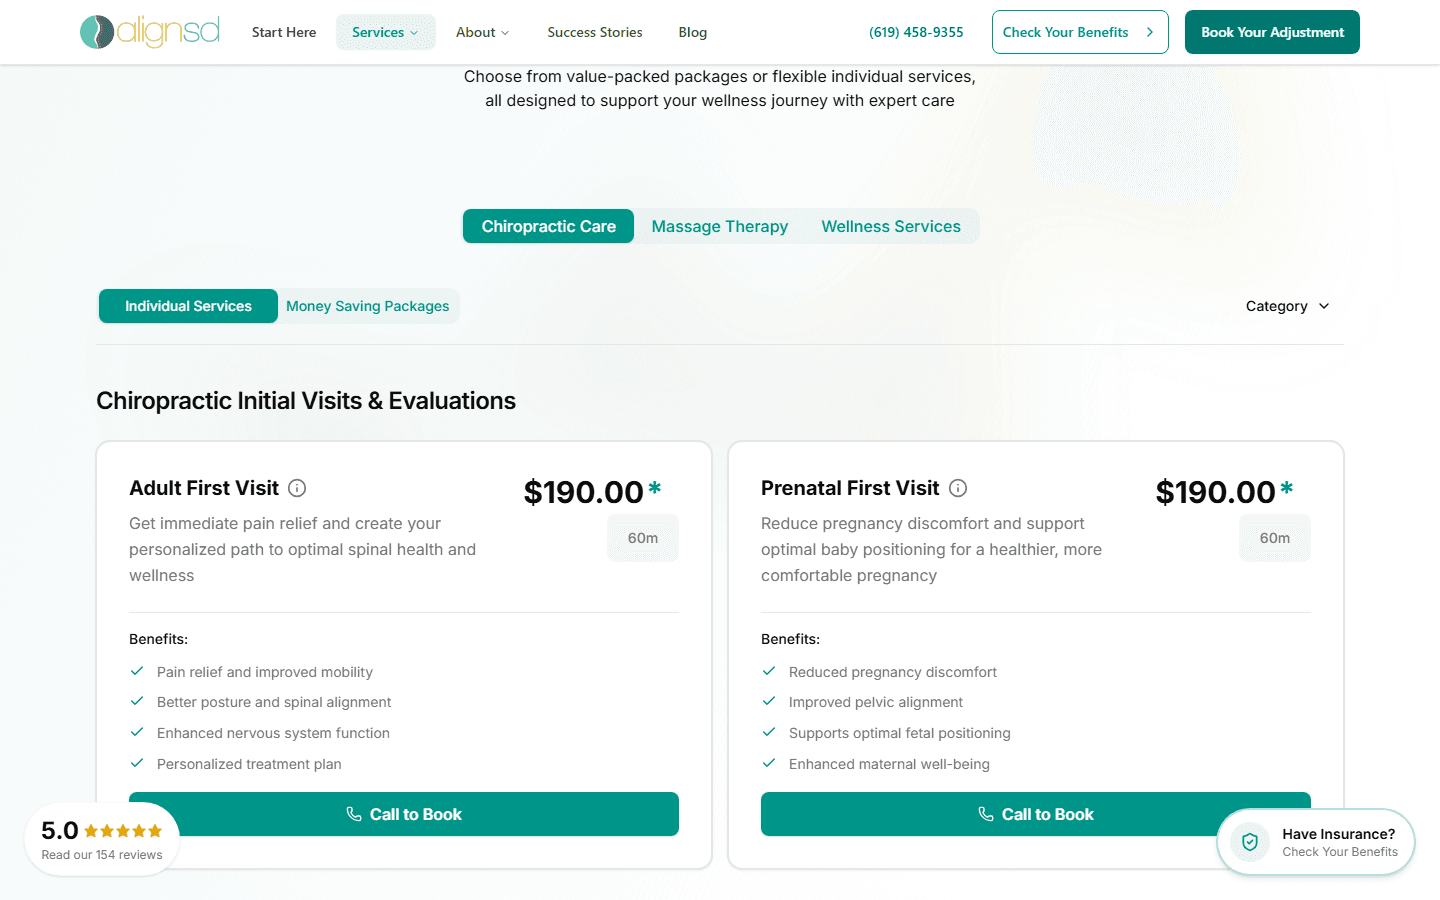Switch to Money Saving Packages
The width and height of the screenshot is (1440, 900).
367,306
